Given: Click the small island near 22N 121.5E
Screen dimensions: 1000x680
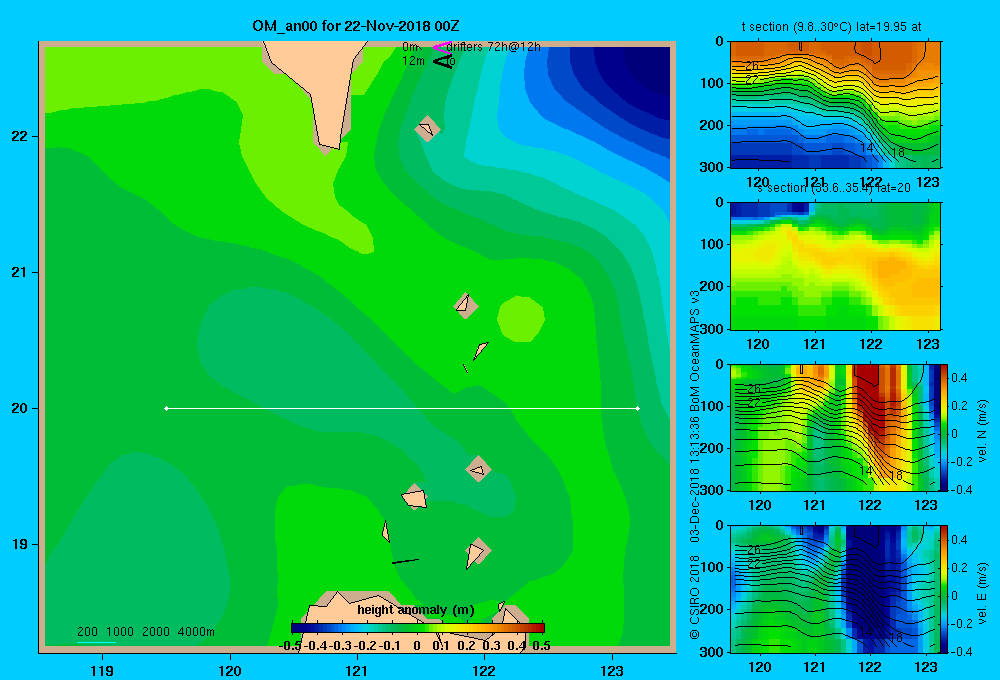Looking at the screenshot, I should (x=427, y=129).
